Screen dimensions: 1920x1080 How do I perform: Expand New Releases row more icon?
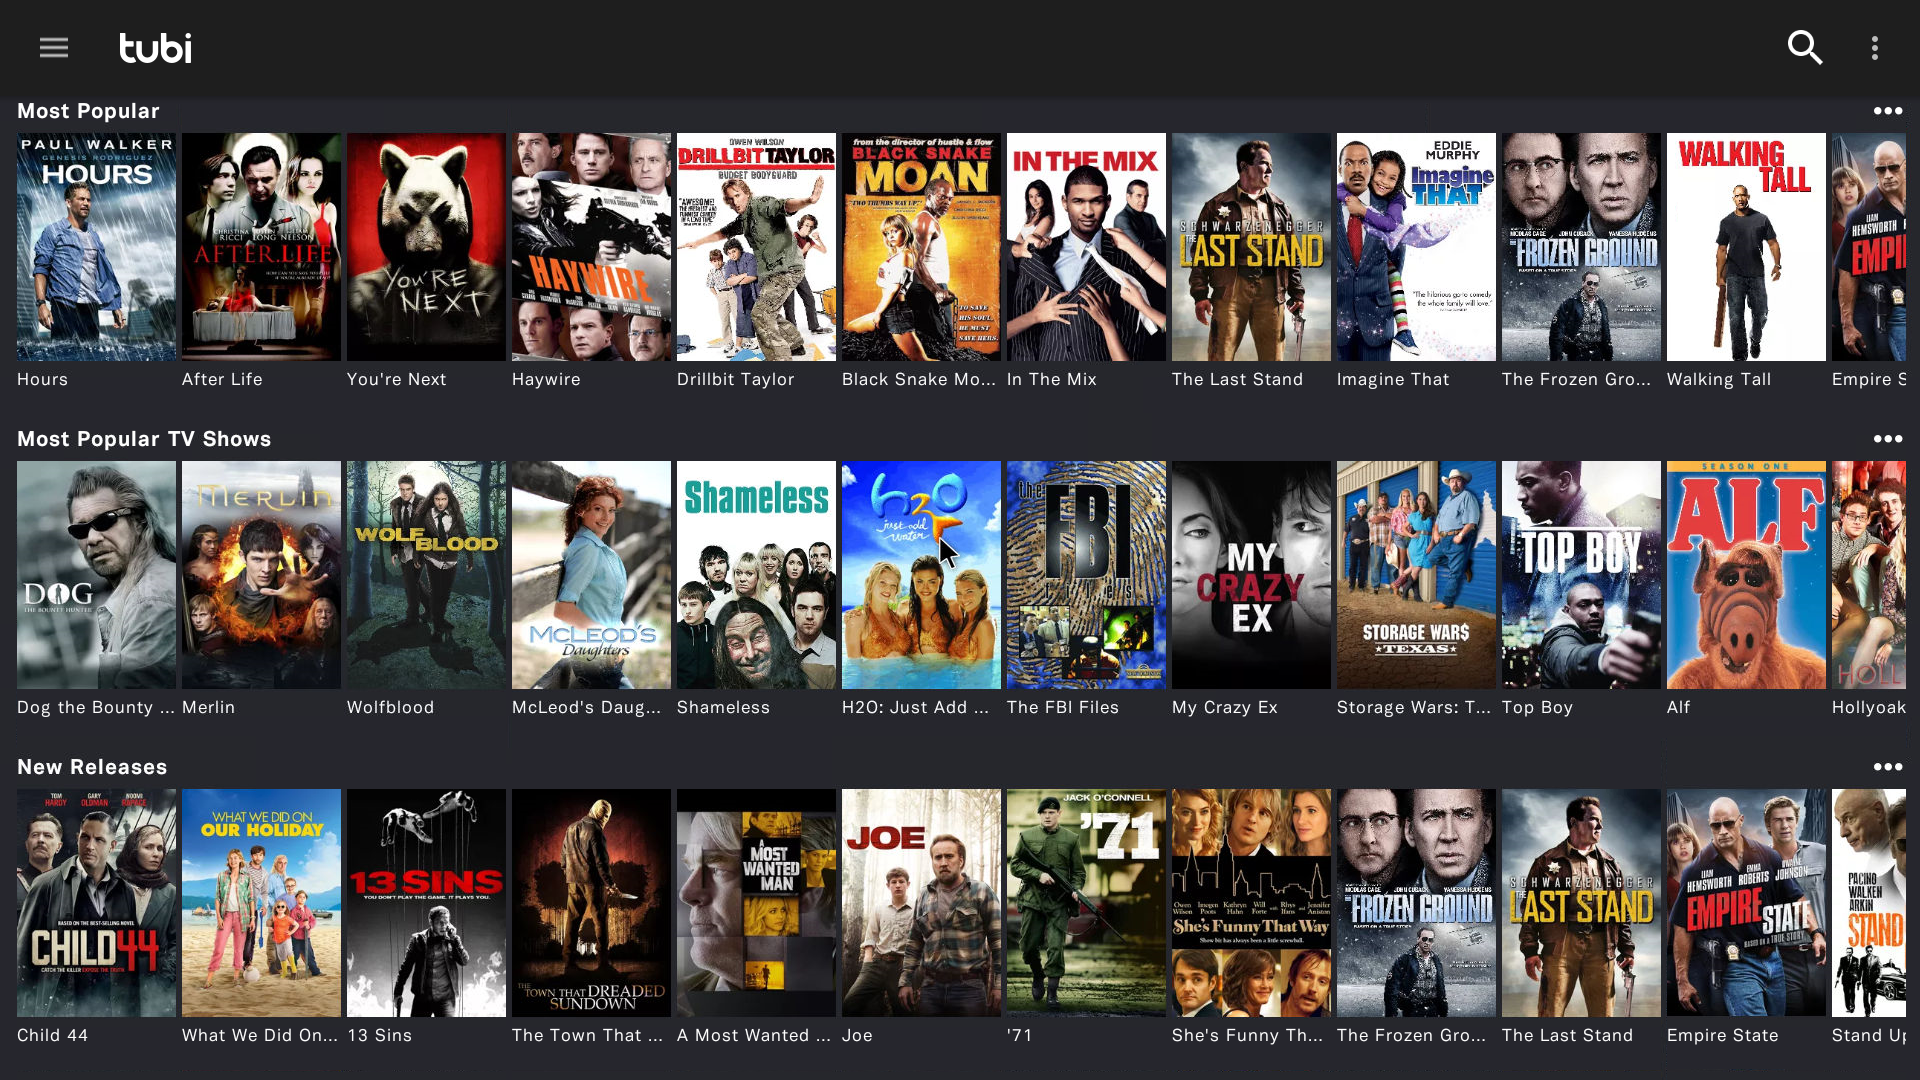point(1887,767)
